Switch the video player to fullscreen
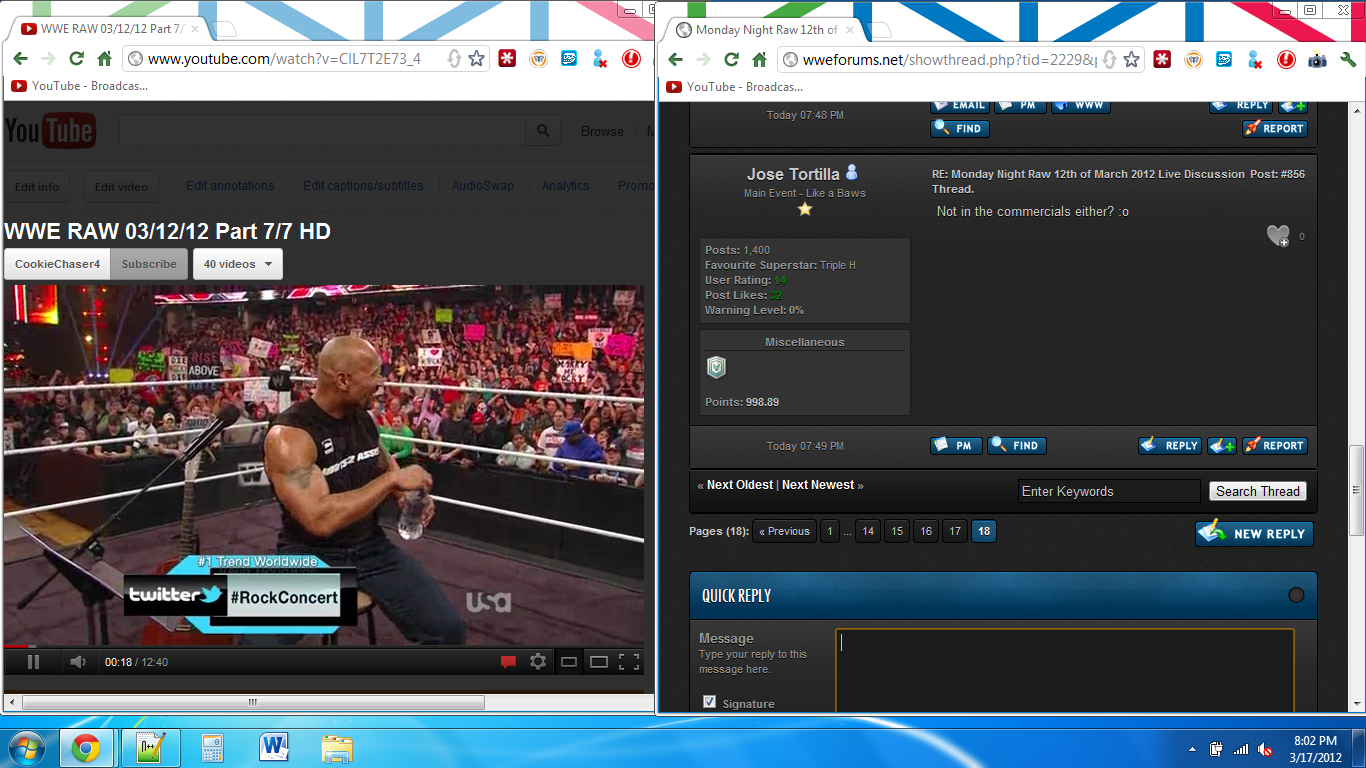This screenshot has width=1366, height=768. point(629,661)
